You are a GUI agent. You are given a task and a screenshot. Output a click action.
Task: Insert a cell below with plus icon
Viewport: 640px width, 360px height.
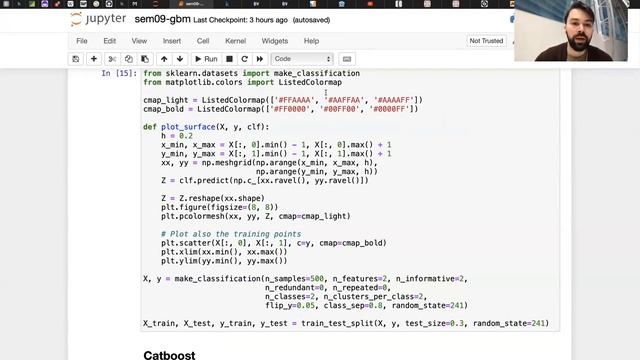click(93, 59)
